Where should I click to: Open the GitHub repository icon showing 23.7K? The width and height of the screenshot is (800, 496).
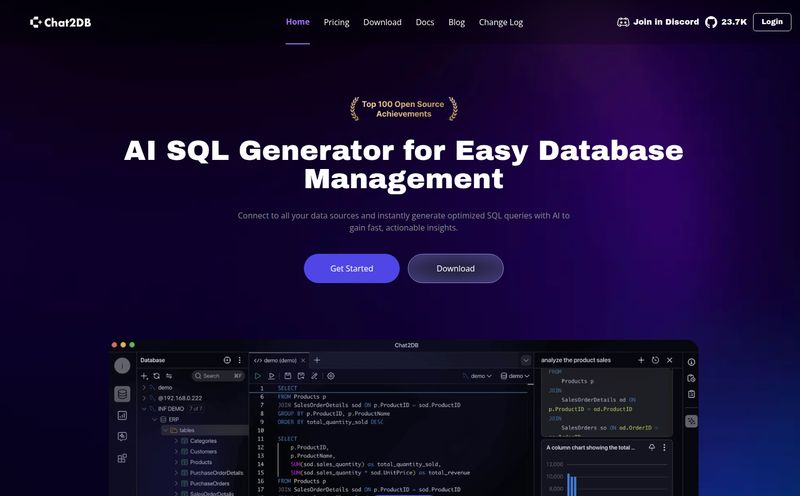pyautogui.click(x=711, y=22)
